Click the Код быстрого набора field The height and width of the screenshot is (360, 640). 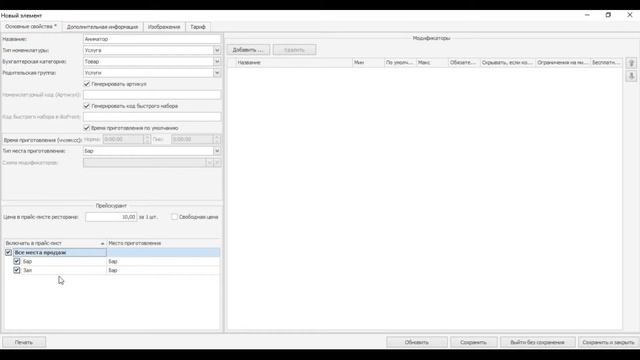point(152,117)
